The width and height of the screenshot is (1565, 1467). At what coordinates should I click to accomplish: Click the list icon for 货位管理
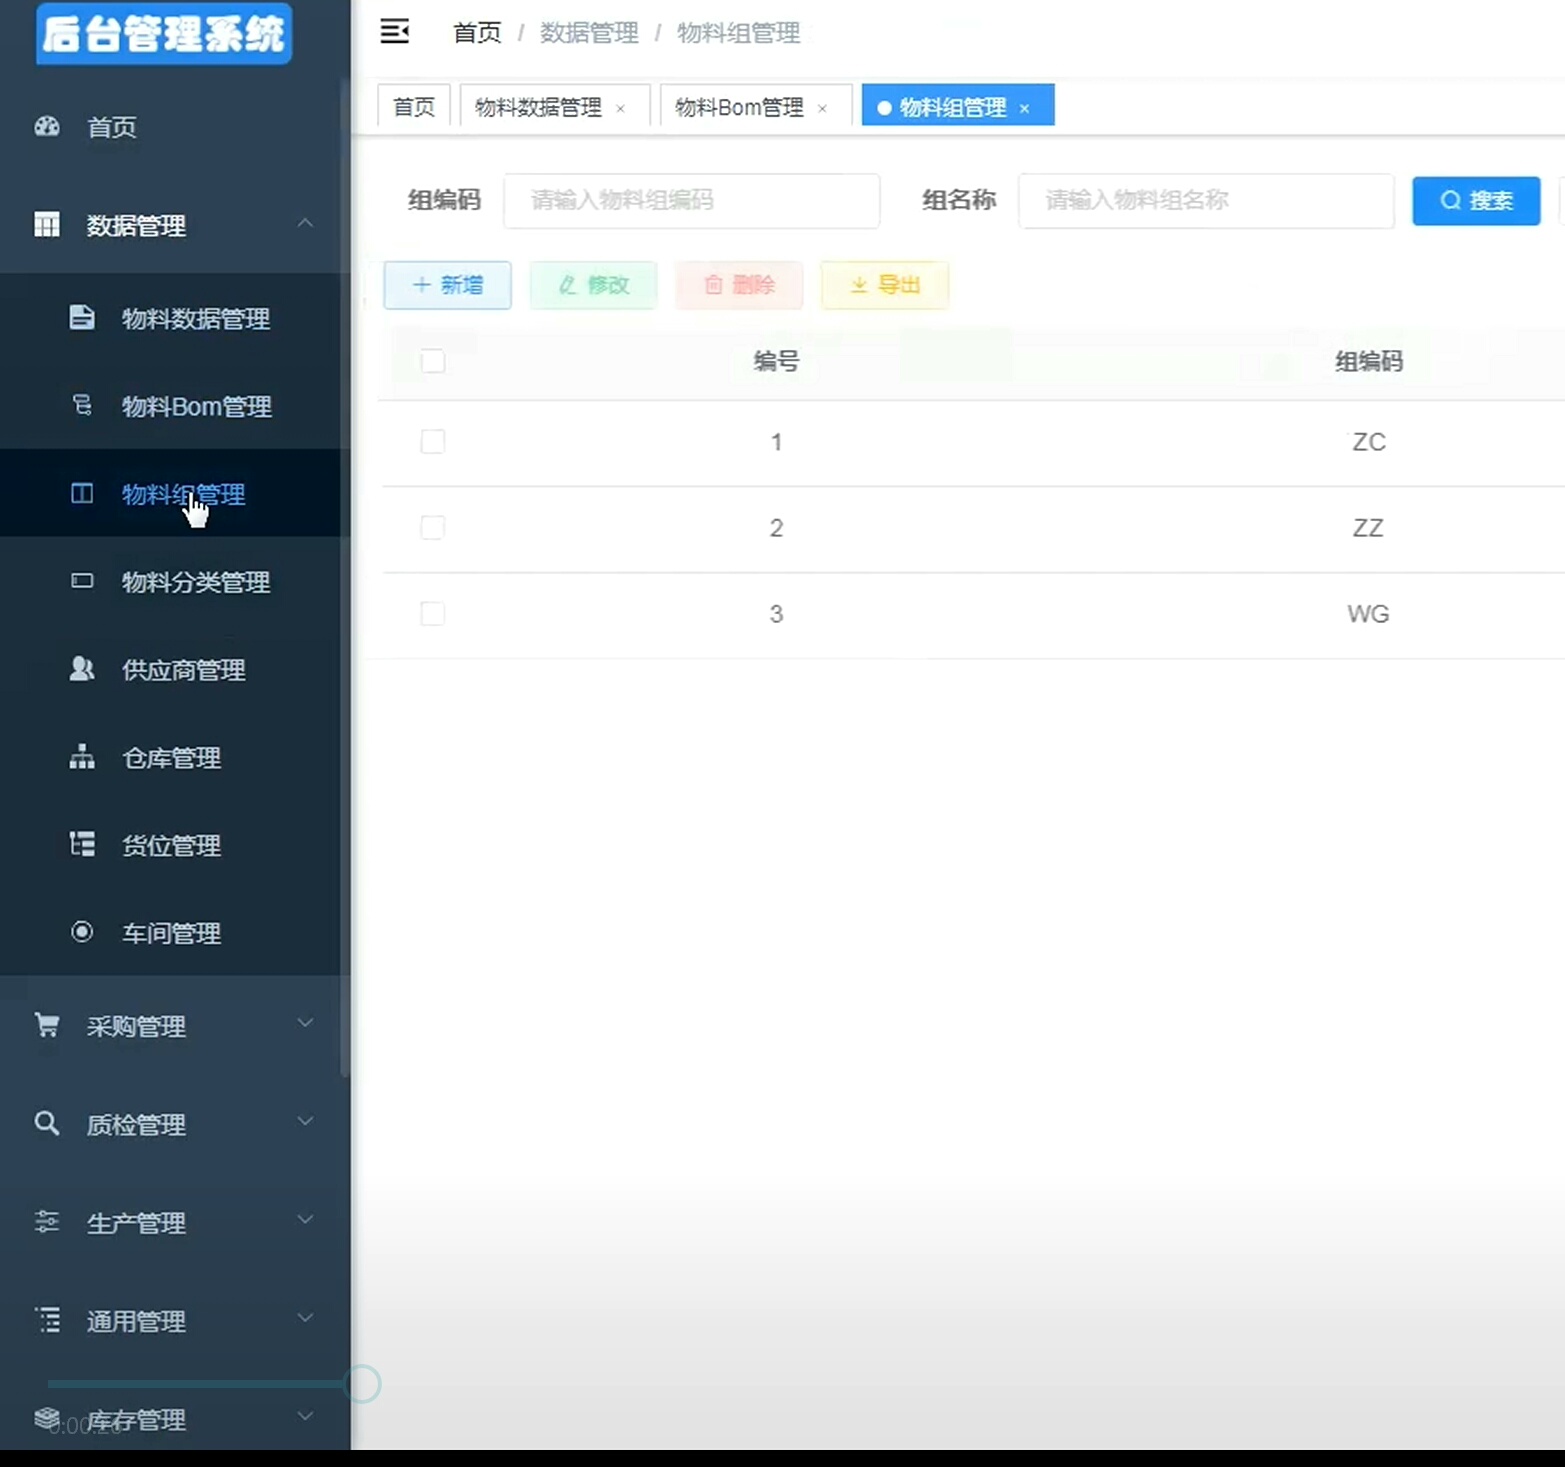point(82,845)
